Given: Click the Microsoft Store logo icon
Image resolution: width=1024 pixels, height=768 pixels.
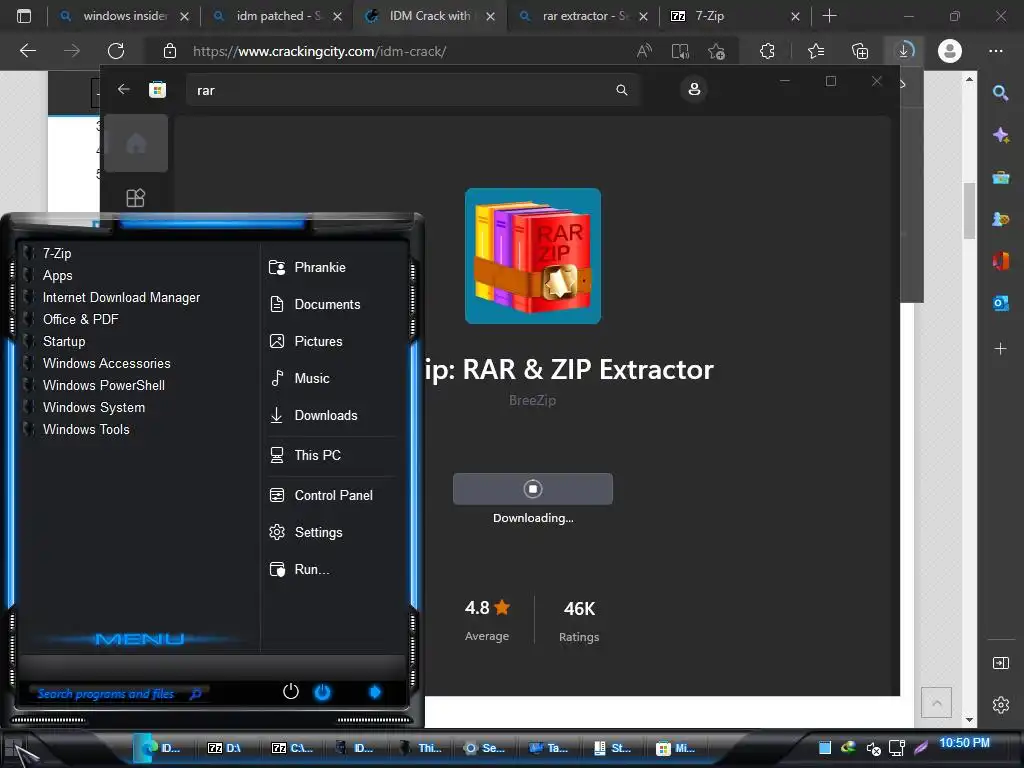Looking at the screenshot, I should (x=157, y=89).
